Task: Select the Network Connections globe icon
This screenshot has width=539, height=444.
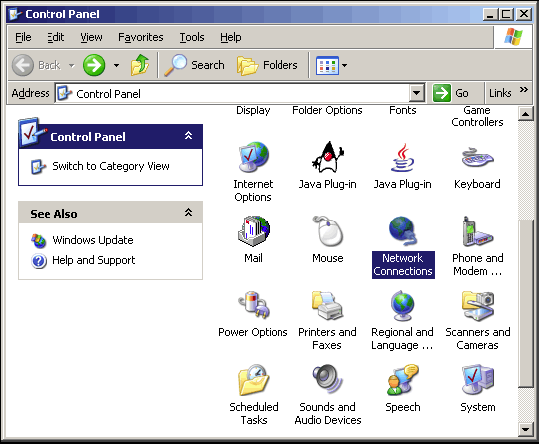Action: coord(403,231)
